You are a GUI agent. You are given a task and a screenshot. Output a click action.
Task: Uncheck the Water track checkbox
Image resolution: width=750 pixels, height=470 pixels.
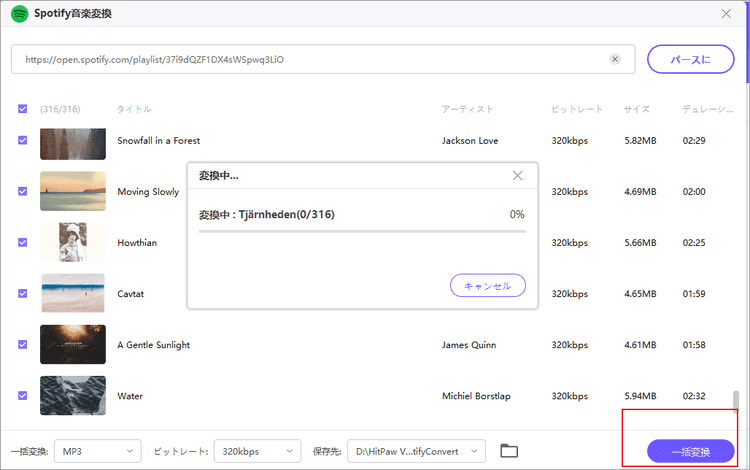tap(22, 395)
